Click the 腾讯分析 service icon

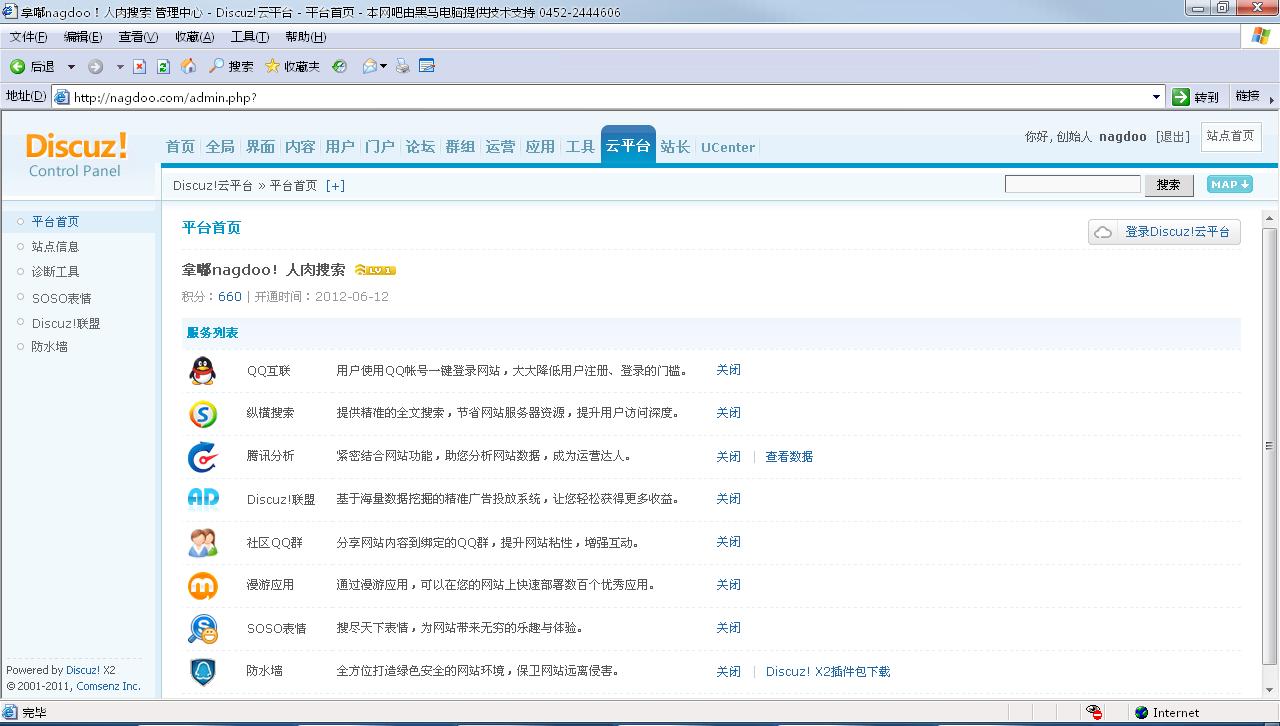click(x=203, y=456)
